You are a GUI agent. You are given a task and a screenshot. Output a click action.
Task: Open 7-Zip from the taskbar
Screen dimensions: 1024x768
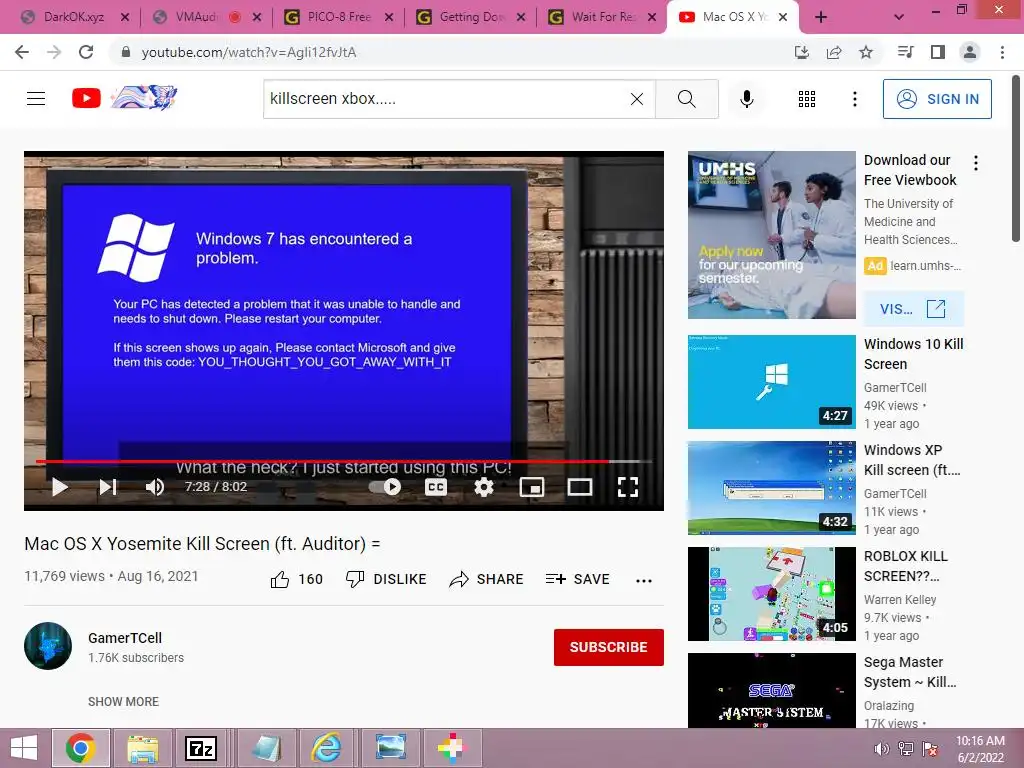pos(202,748)
